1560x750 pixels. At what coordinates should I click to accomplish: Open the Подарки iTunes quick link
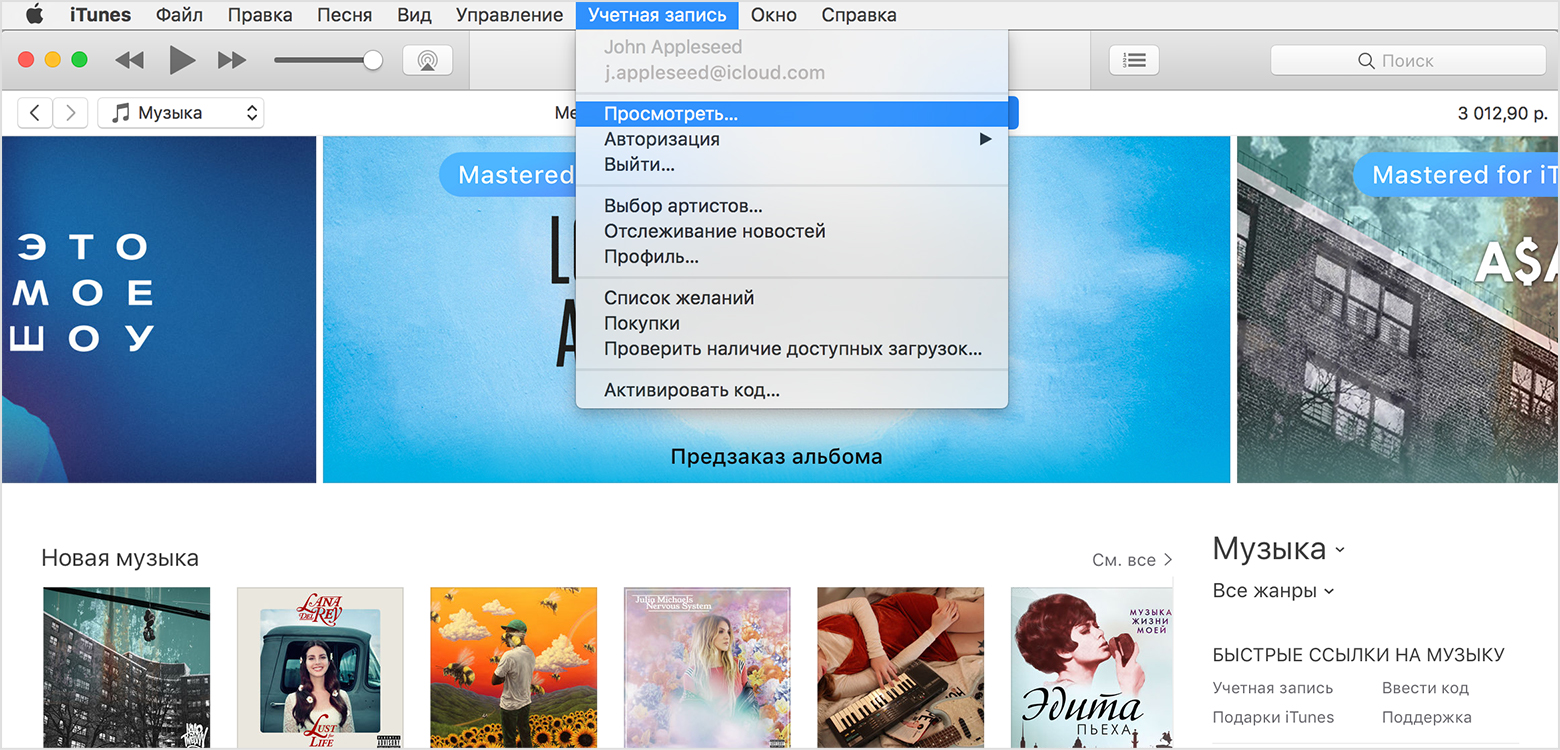1273,717
